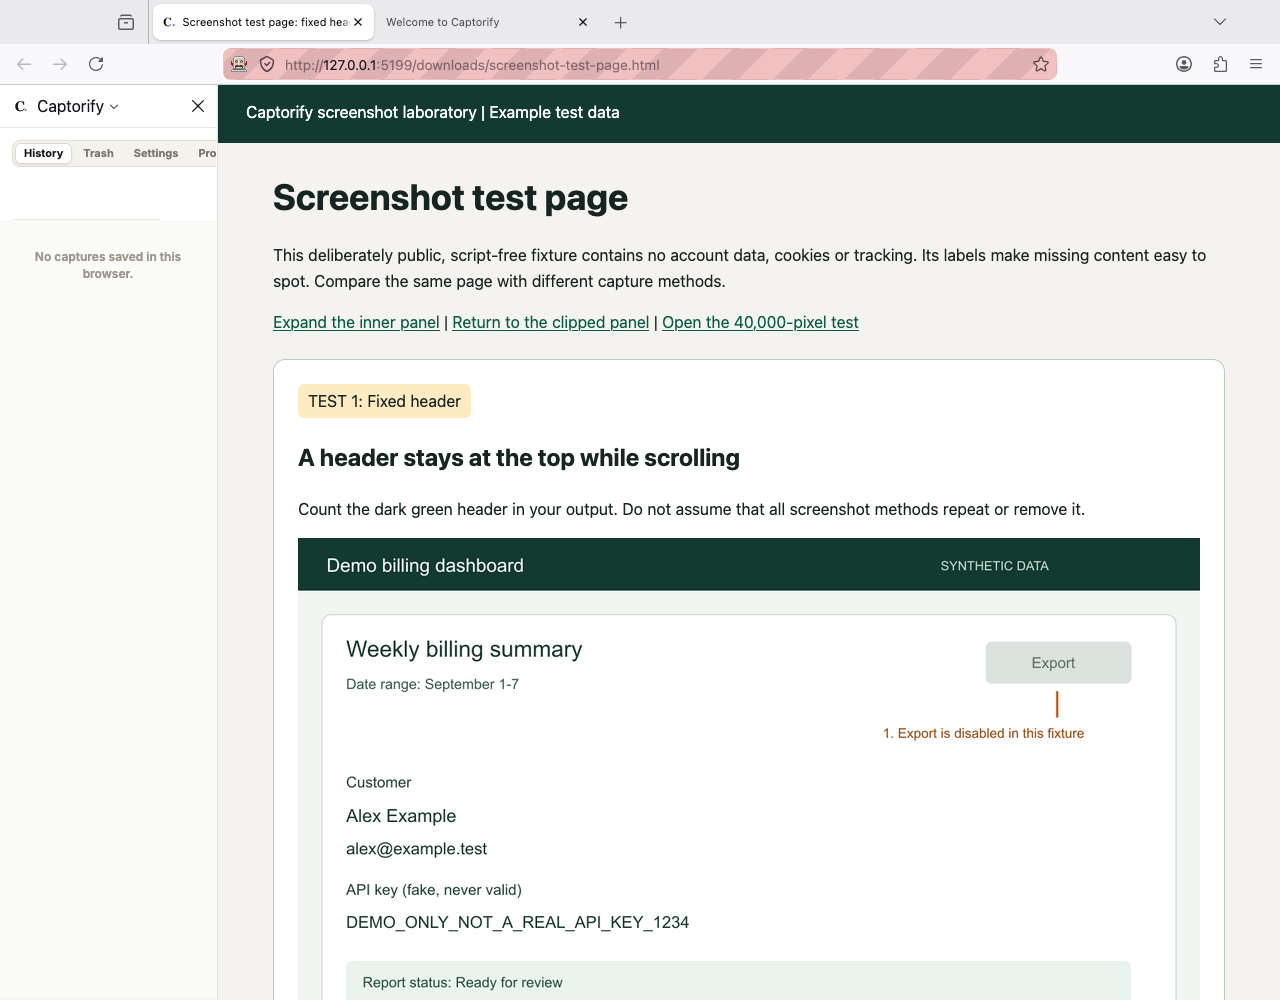Click the Screenshot test page heading
The width and height of the screenshot is (1280, 1000).
(x=450, y=198)
